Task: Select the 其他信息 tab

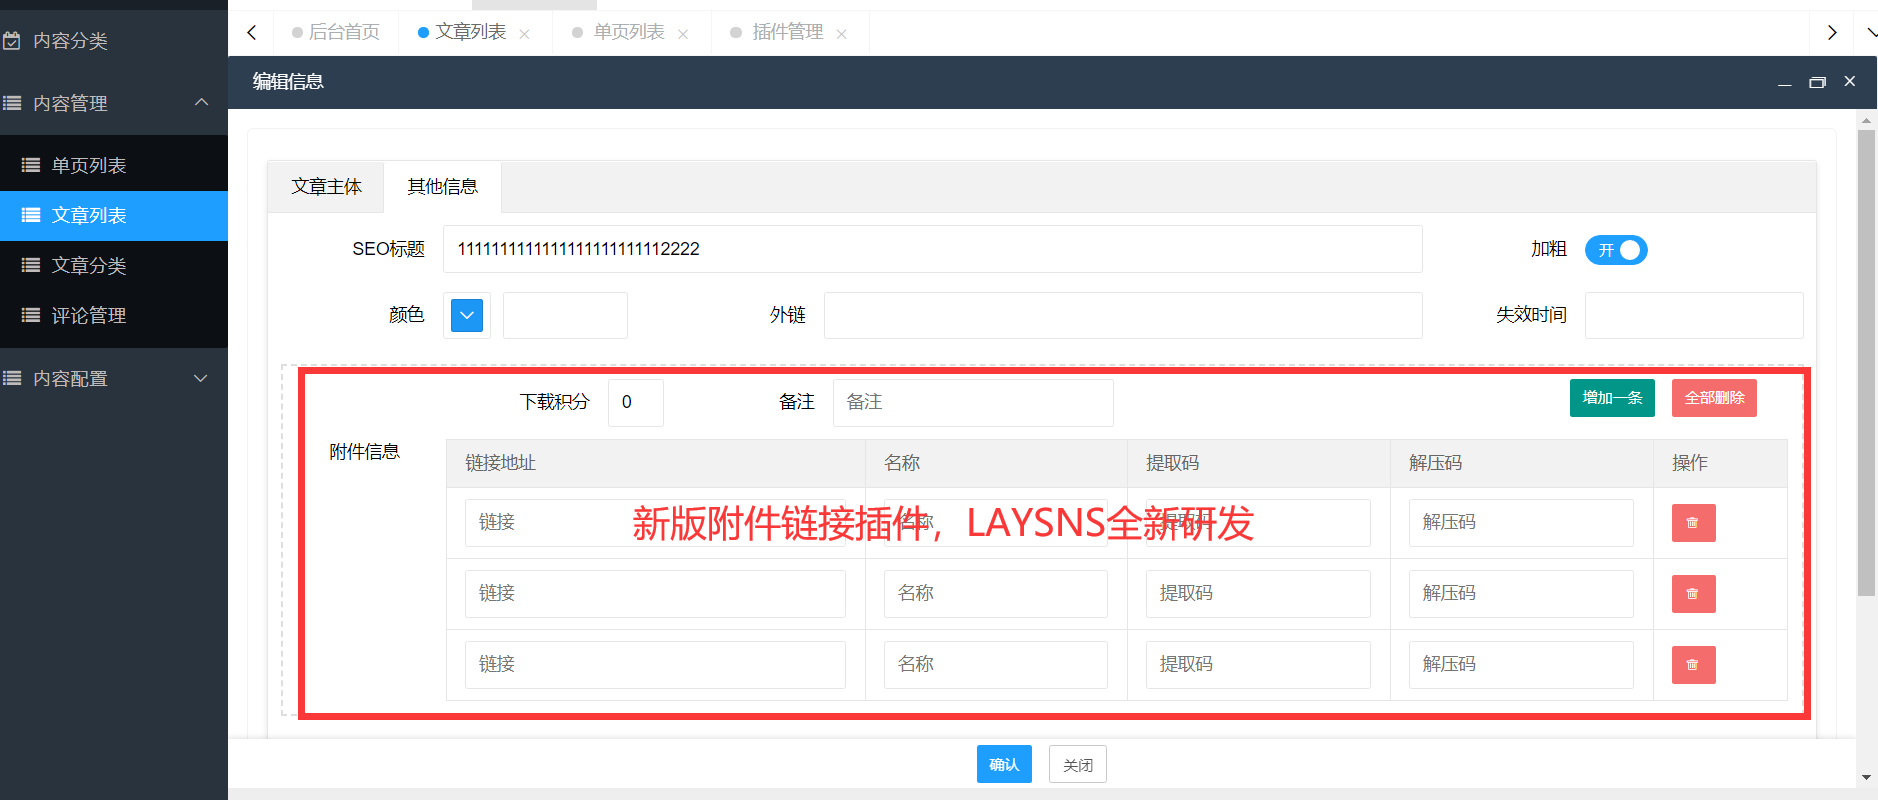Action: (x=443, y=187)
